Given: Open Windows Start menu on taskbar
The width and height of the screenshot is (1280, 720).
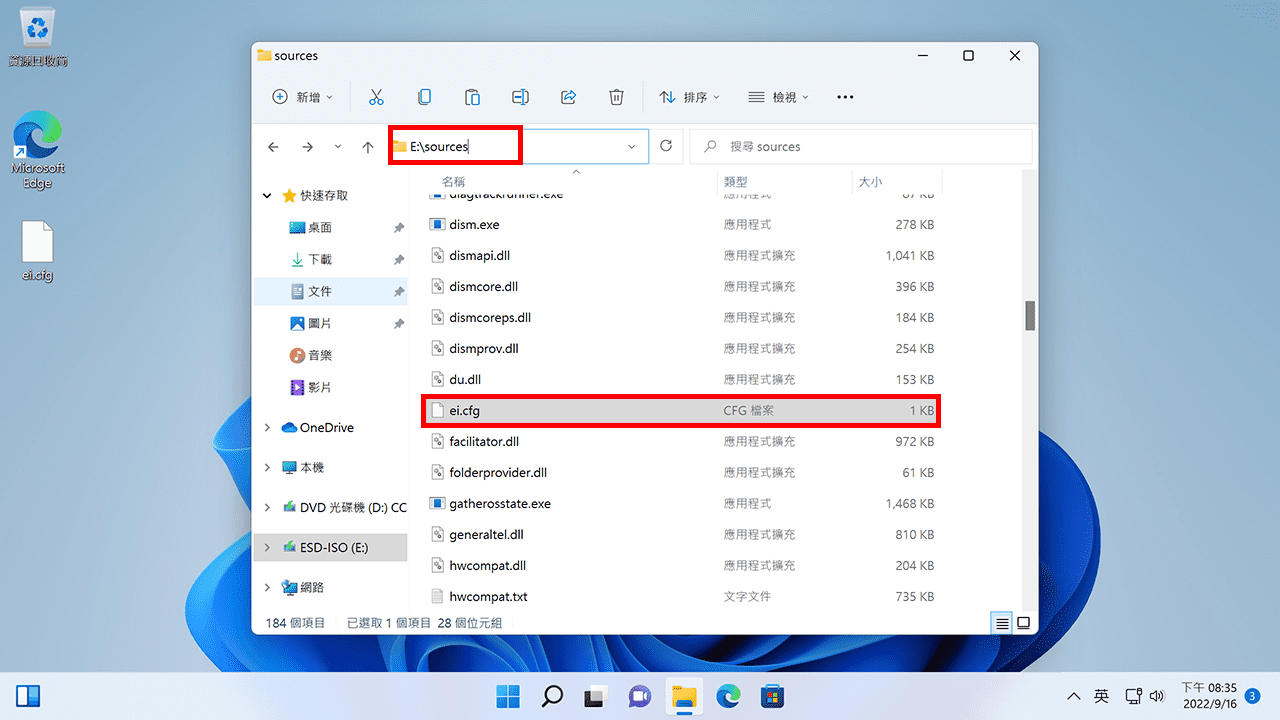Looking at the screenshot, I should coord(508,696).
